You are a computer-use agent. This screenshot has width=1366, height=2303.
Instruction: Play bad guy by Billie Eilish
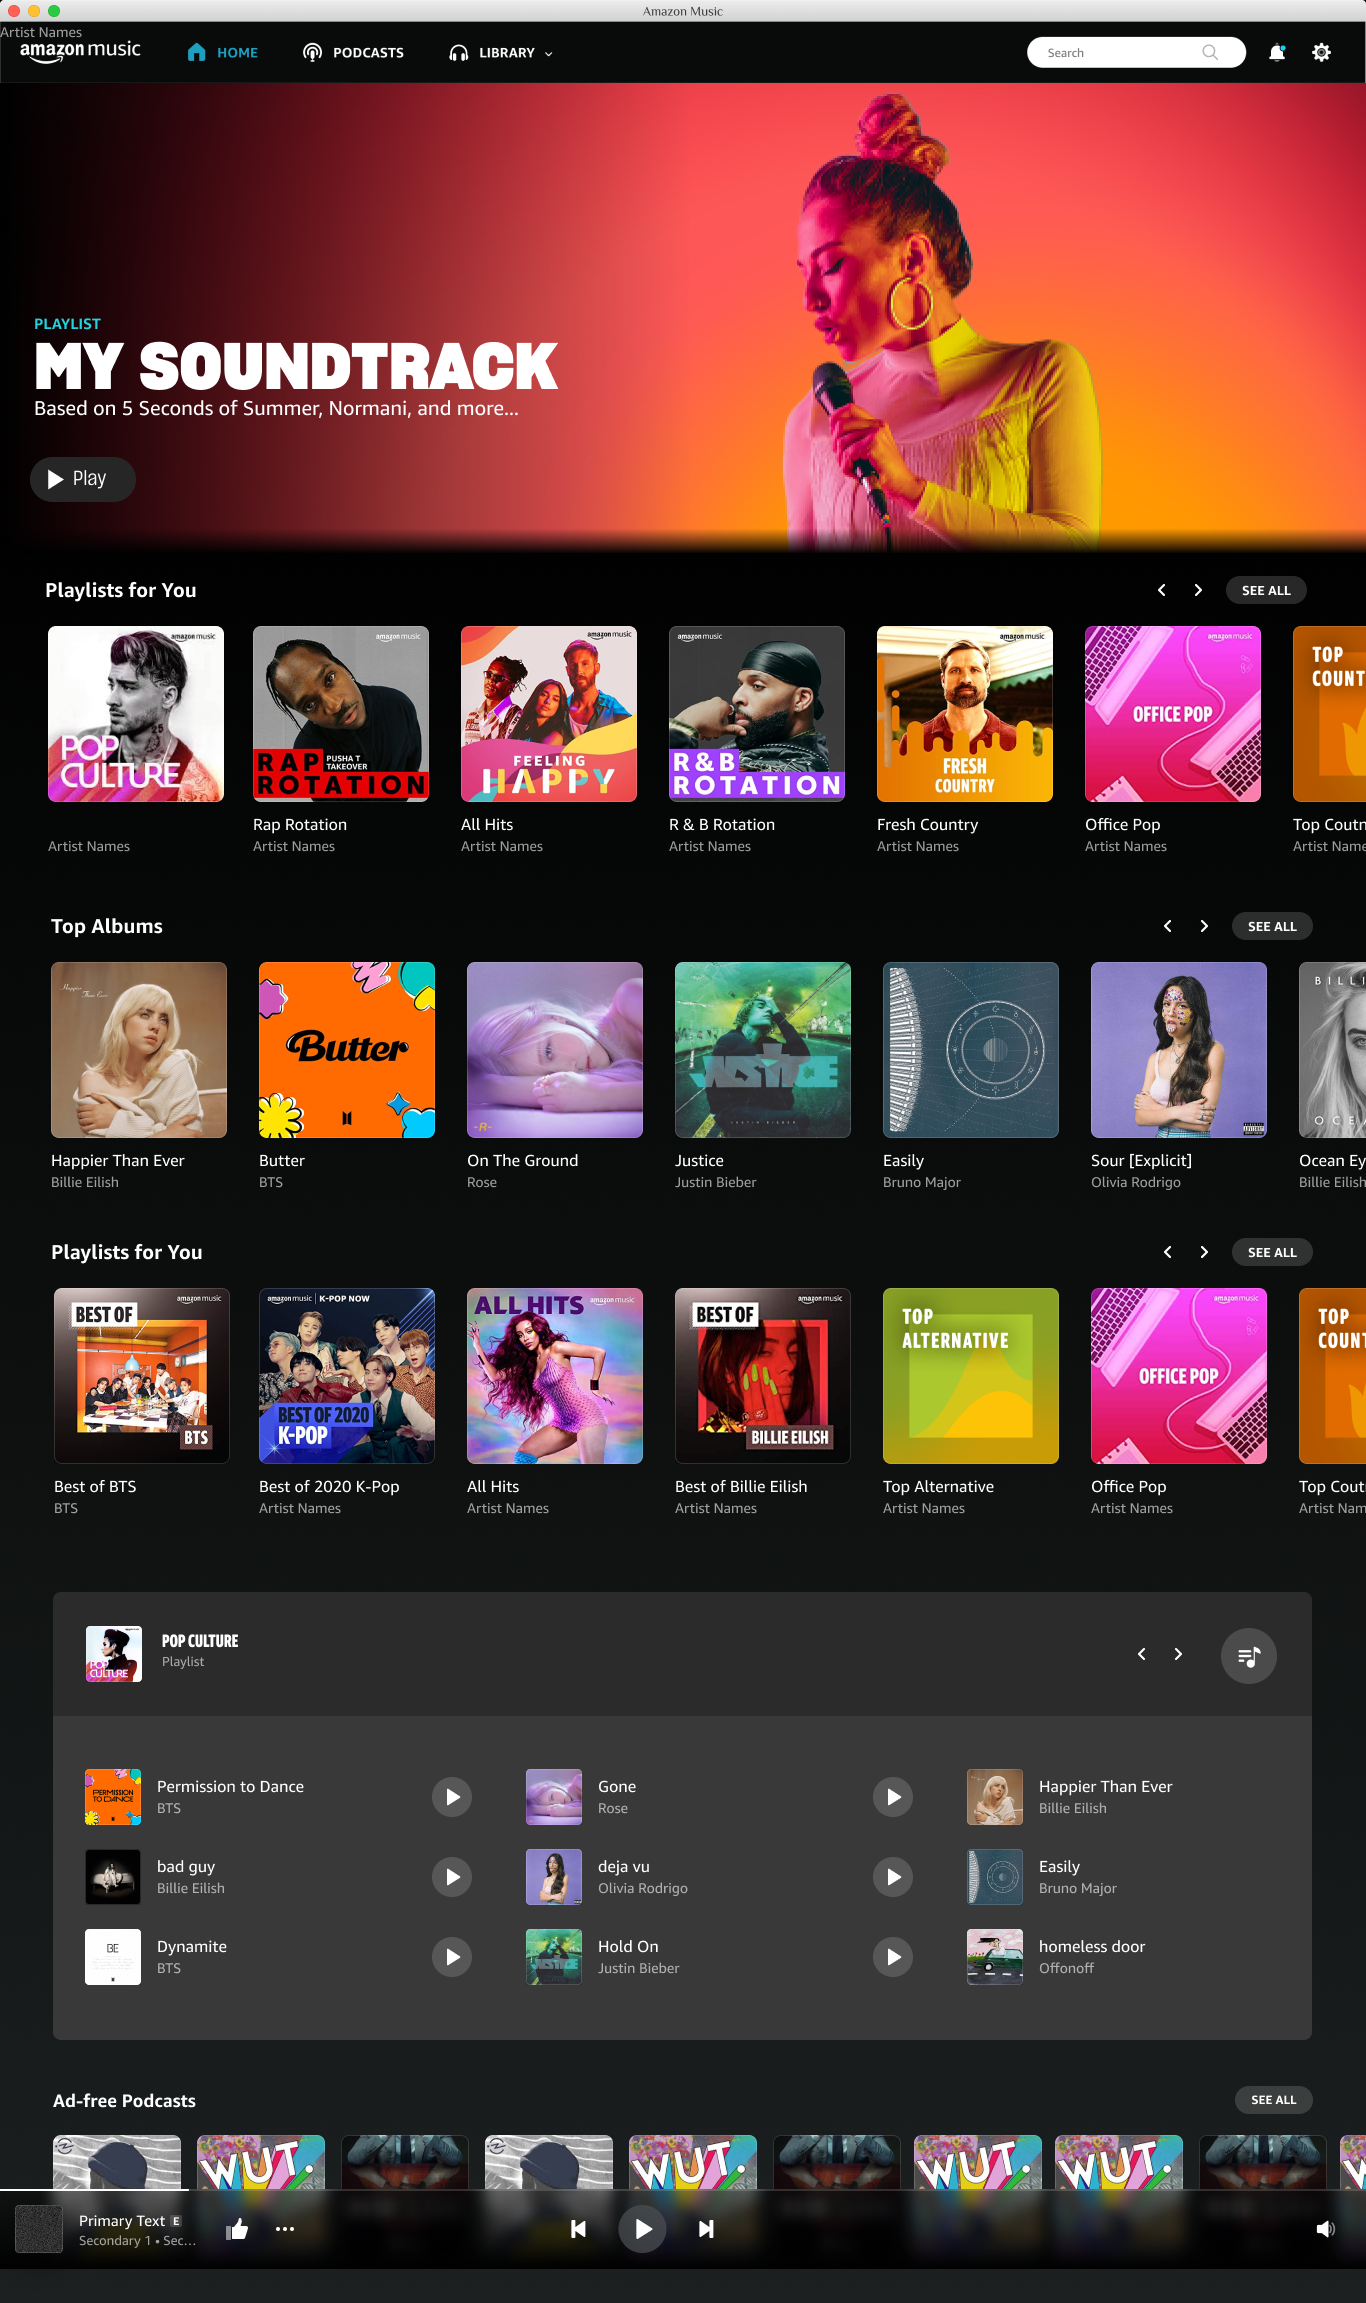[452, 1877]
